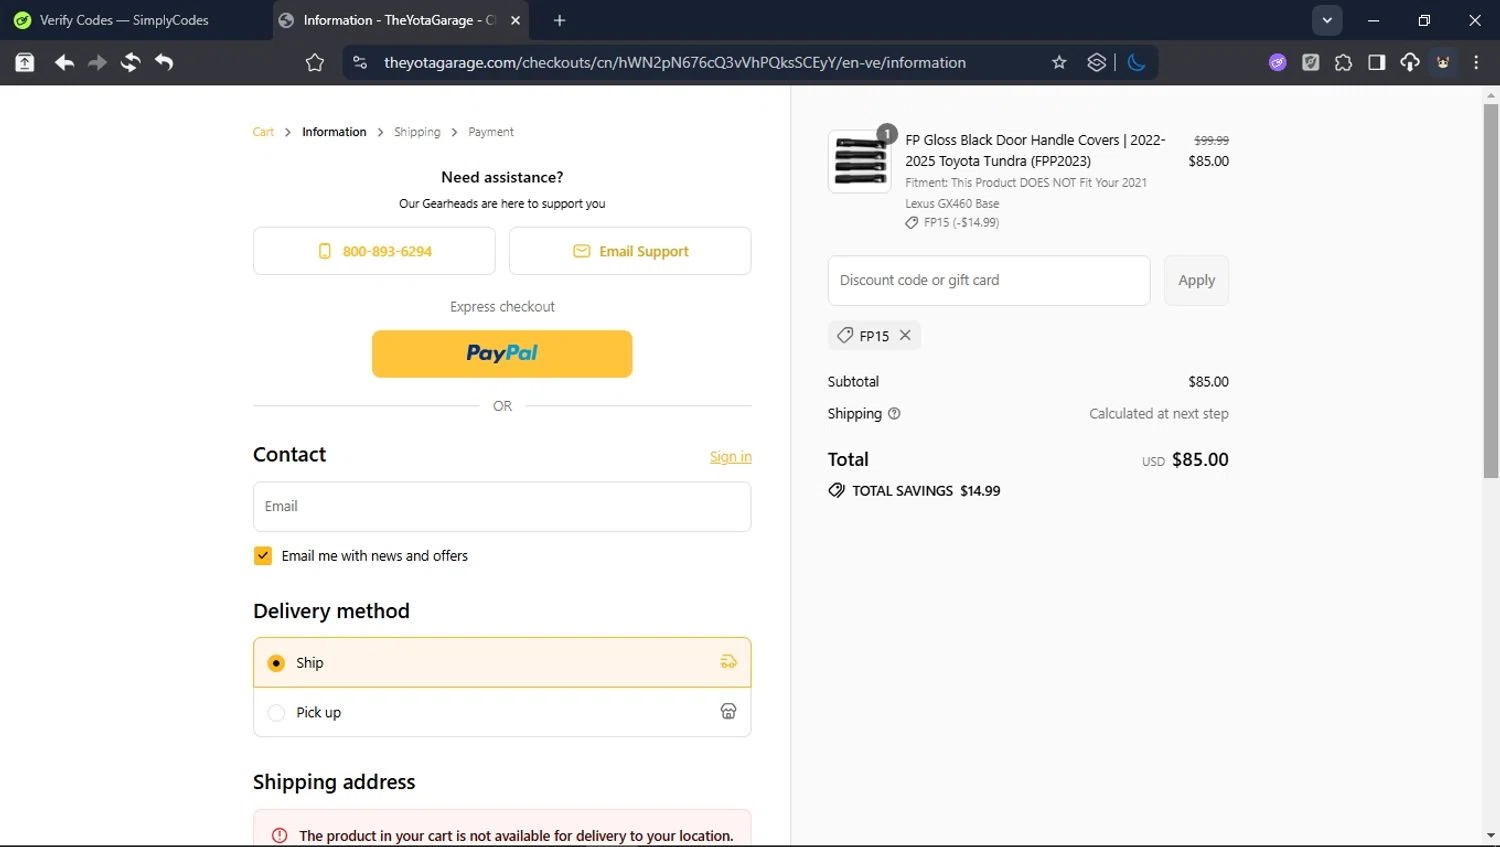The height and width of the screenshot is (847, 1500).
Task: Toggle the moon night-mode icon
Action: pos(1136,63)
